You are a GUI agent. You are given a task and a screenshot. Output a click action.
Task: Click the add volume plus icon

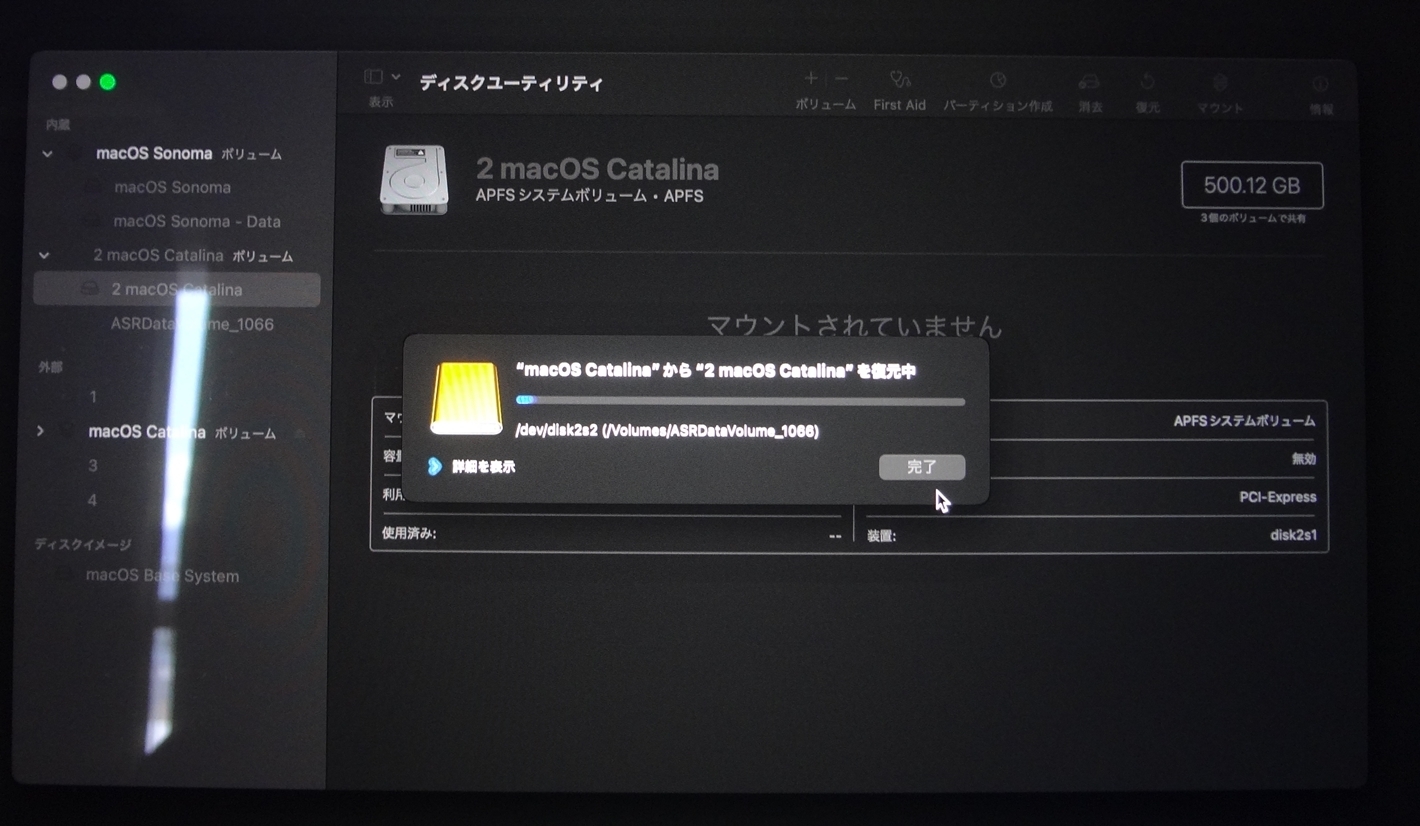pyautogui.click(x=811, y=79)
